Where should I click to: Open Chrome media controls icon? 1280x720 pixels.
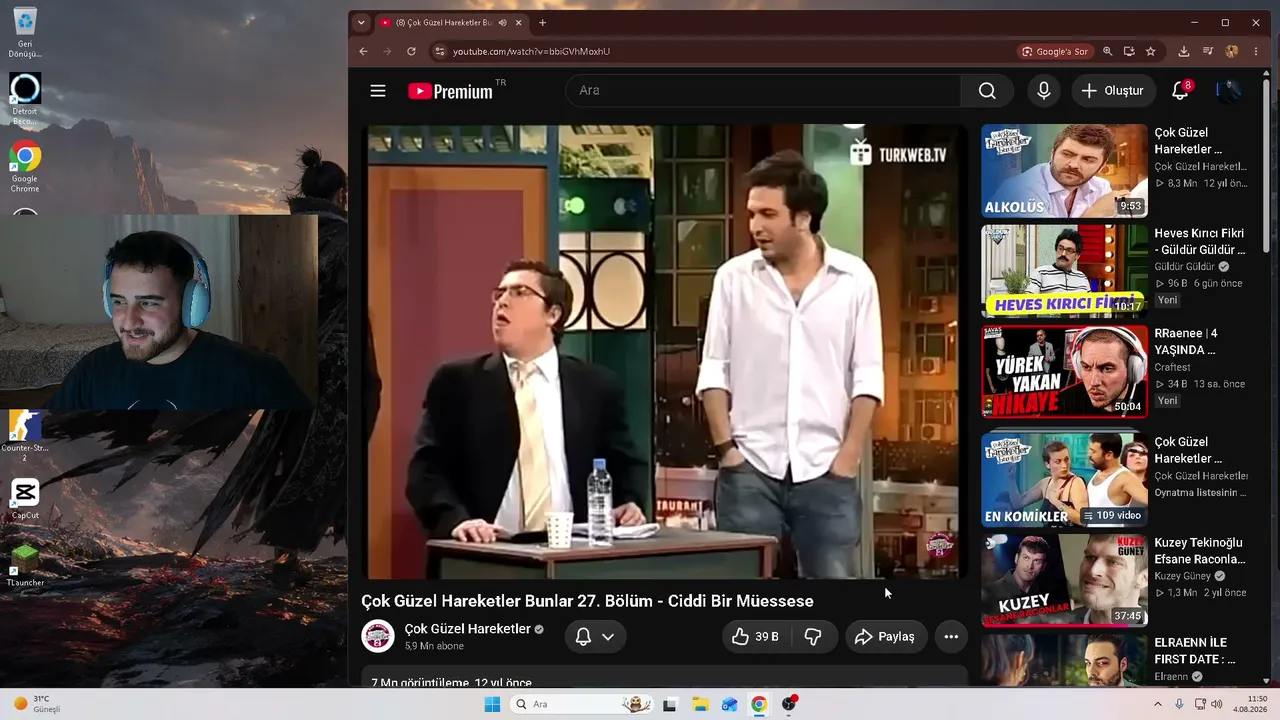pos(1208,51)
